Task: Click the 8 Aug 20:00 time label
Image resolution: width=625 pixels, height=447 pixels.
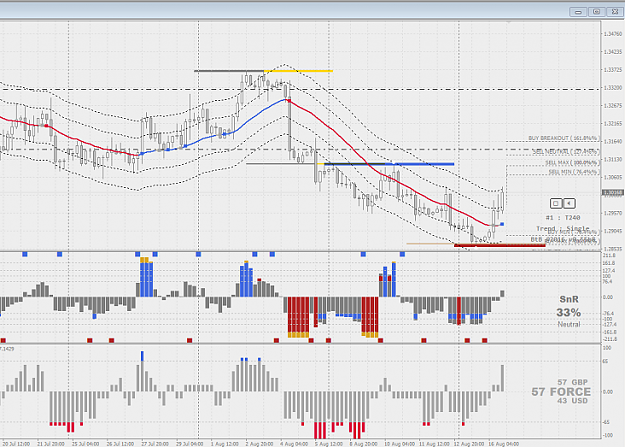Action: [364, 443]
